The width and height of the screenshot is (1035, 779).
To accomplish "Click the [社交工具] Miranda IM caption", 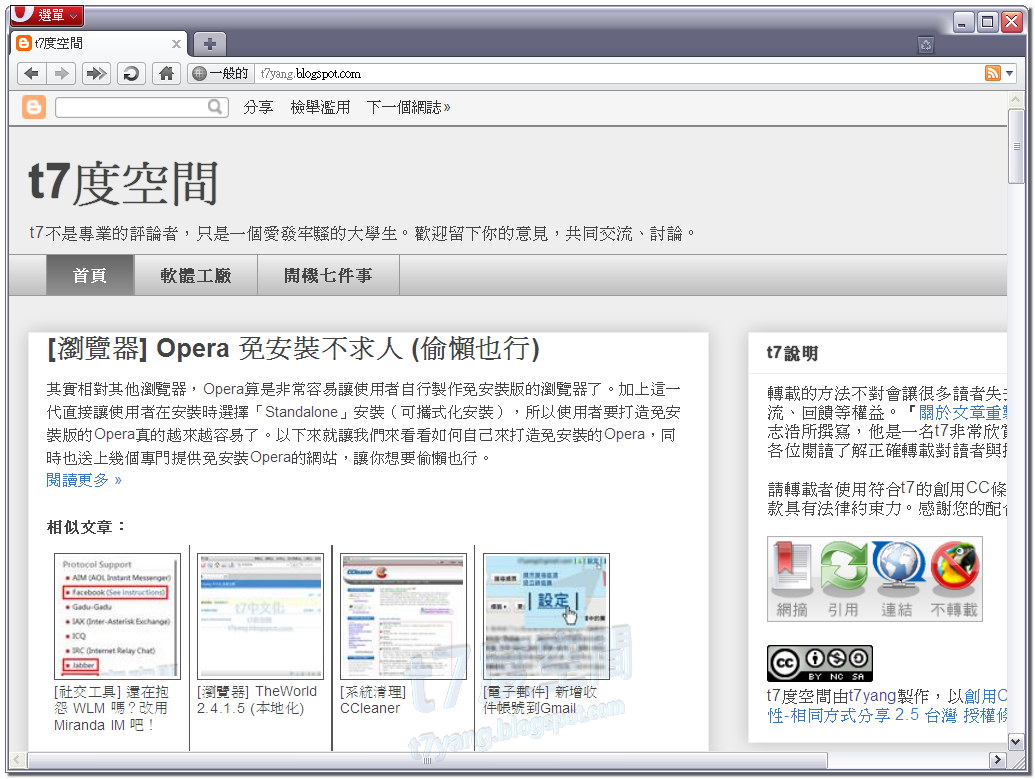I will [x=112, y=708].
